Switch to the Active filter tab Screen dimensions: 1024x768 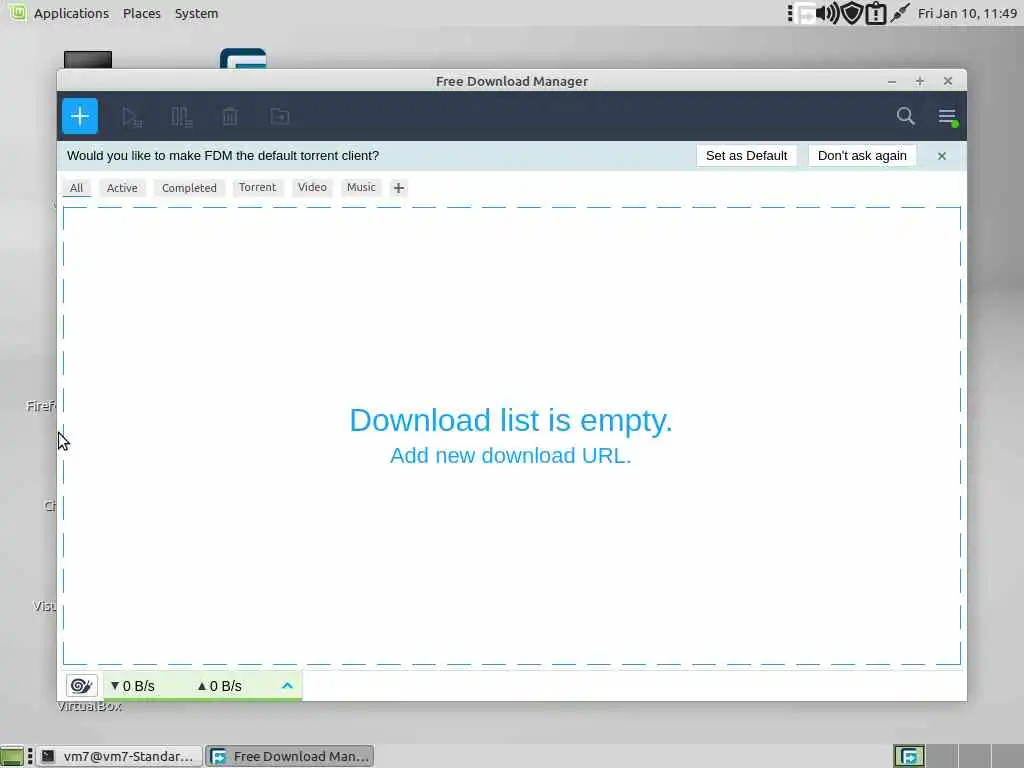[x=122, y=188]
